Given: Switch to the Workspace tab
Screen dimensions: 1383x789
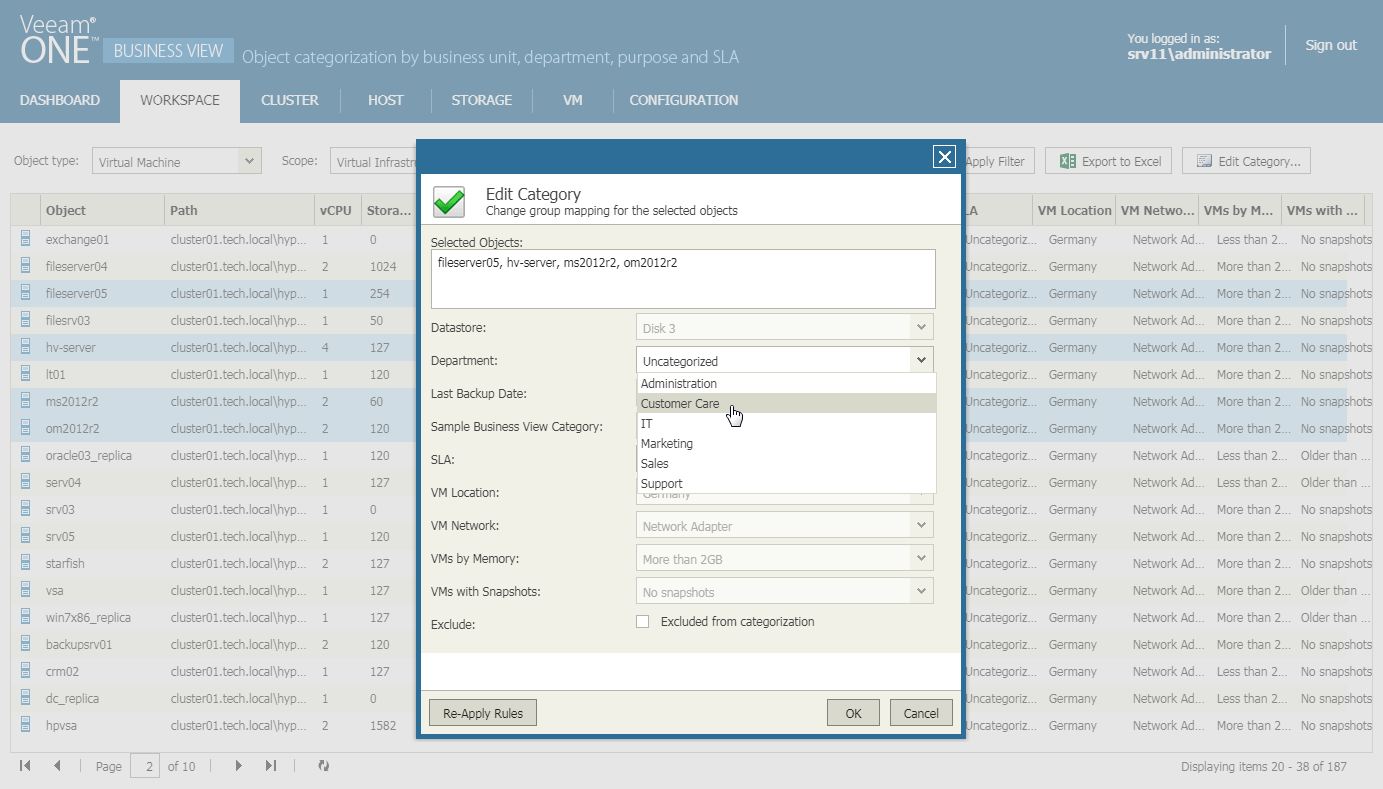Looking at the screenshot, I should click(x=180, y=101).
